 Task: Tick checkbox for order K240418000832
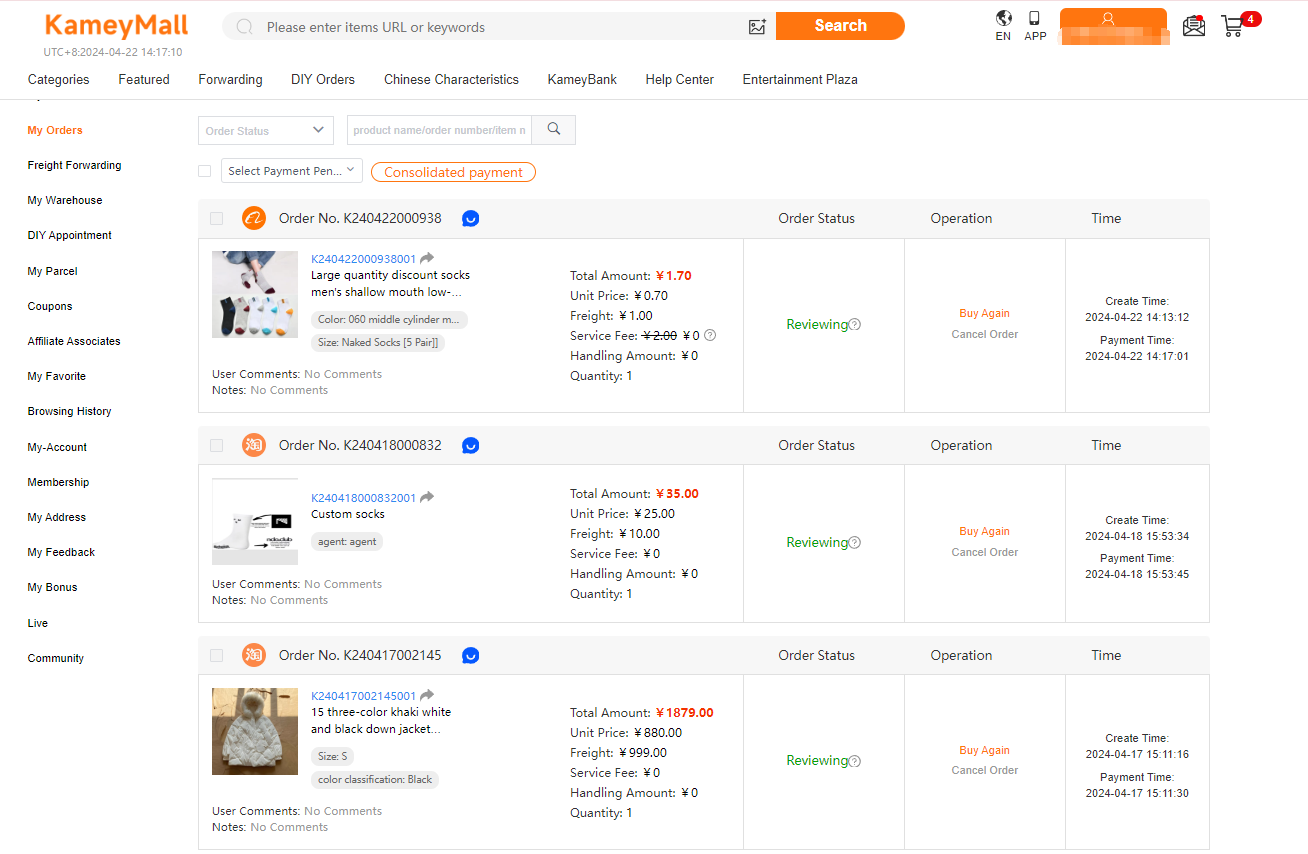217,446
